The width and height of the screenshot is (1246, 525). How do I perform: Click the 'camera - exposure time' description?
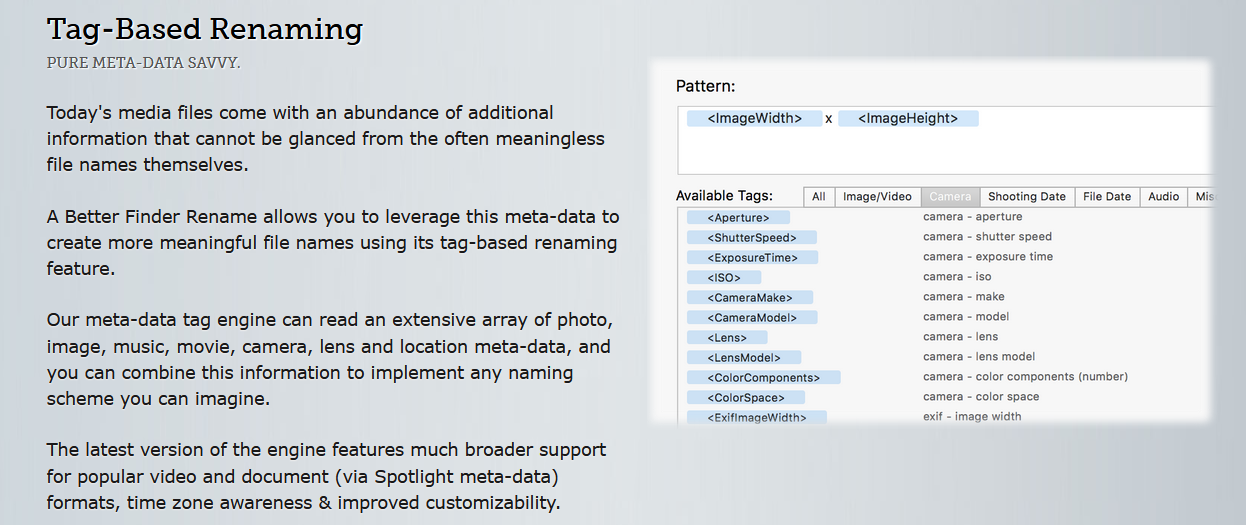[x=987, y=257]
